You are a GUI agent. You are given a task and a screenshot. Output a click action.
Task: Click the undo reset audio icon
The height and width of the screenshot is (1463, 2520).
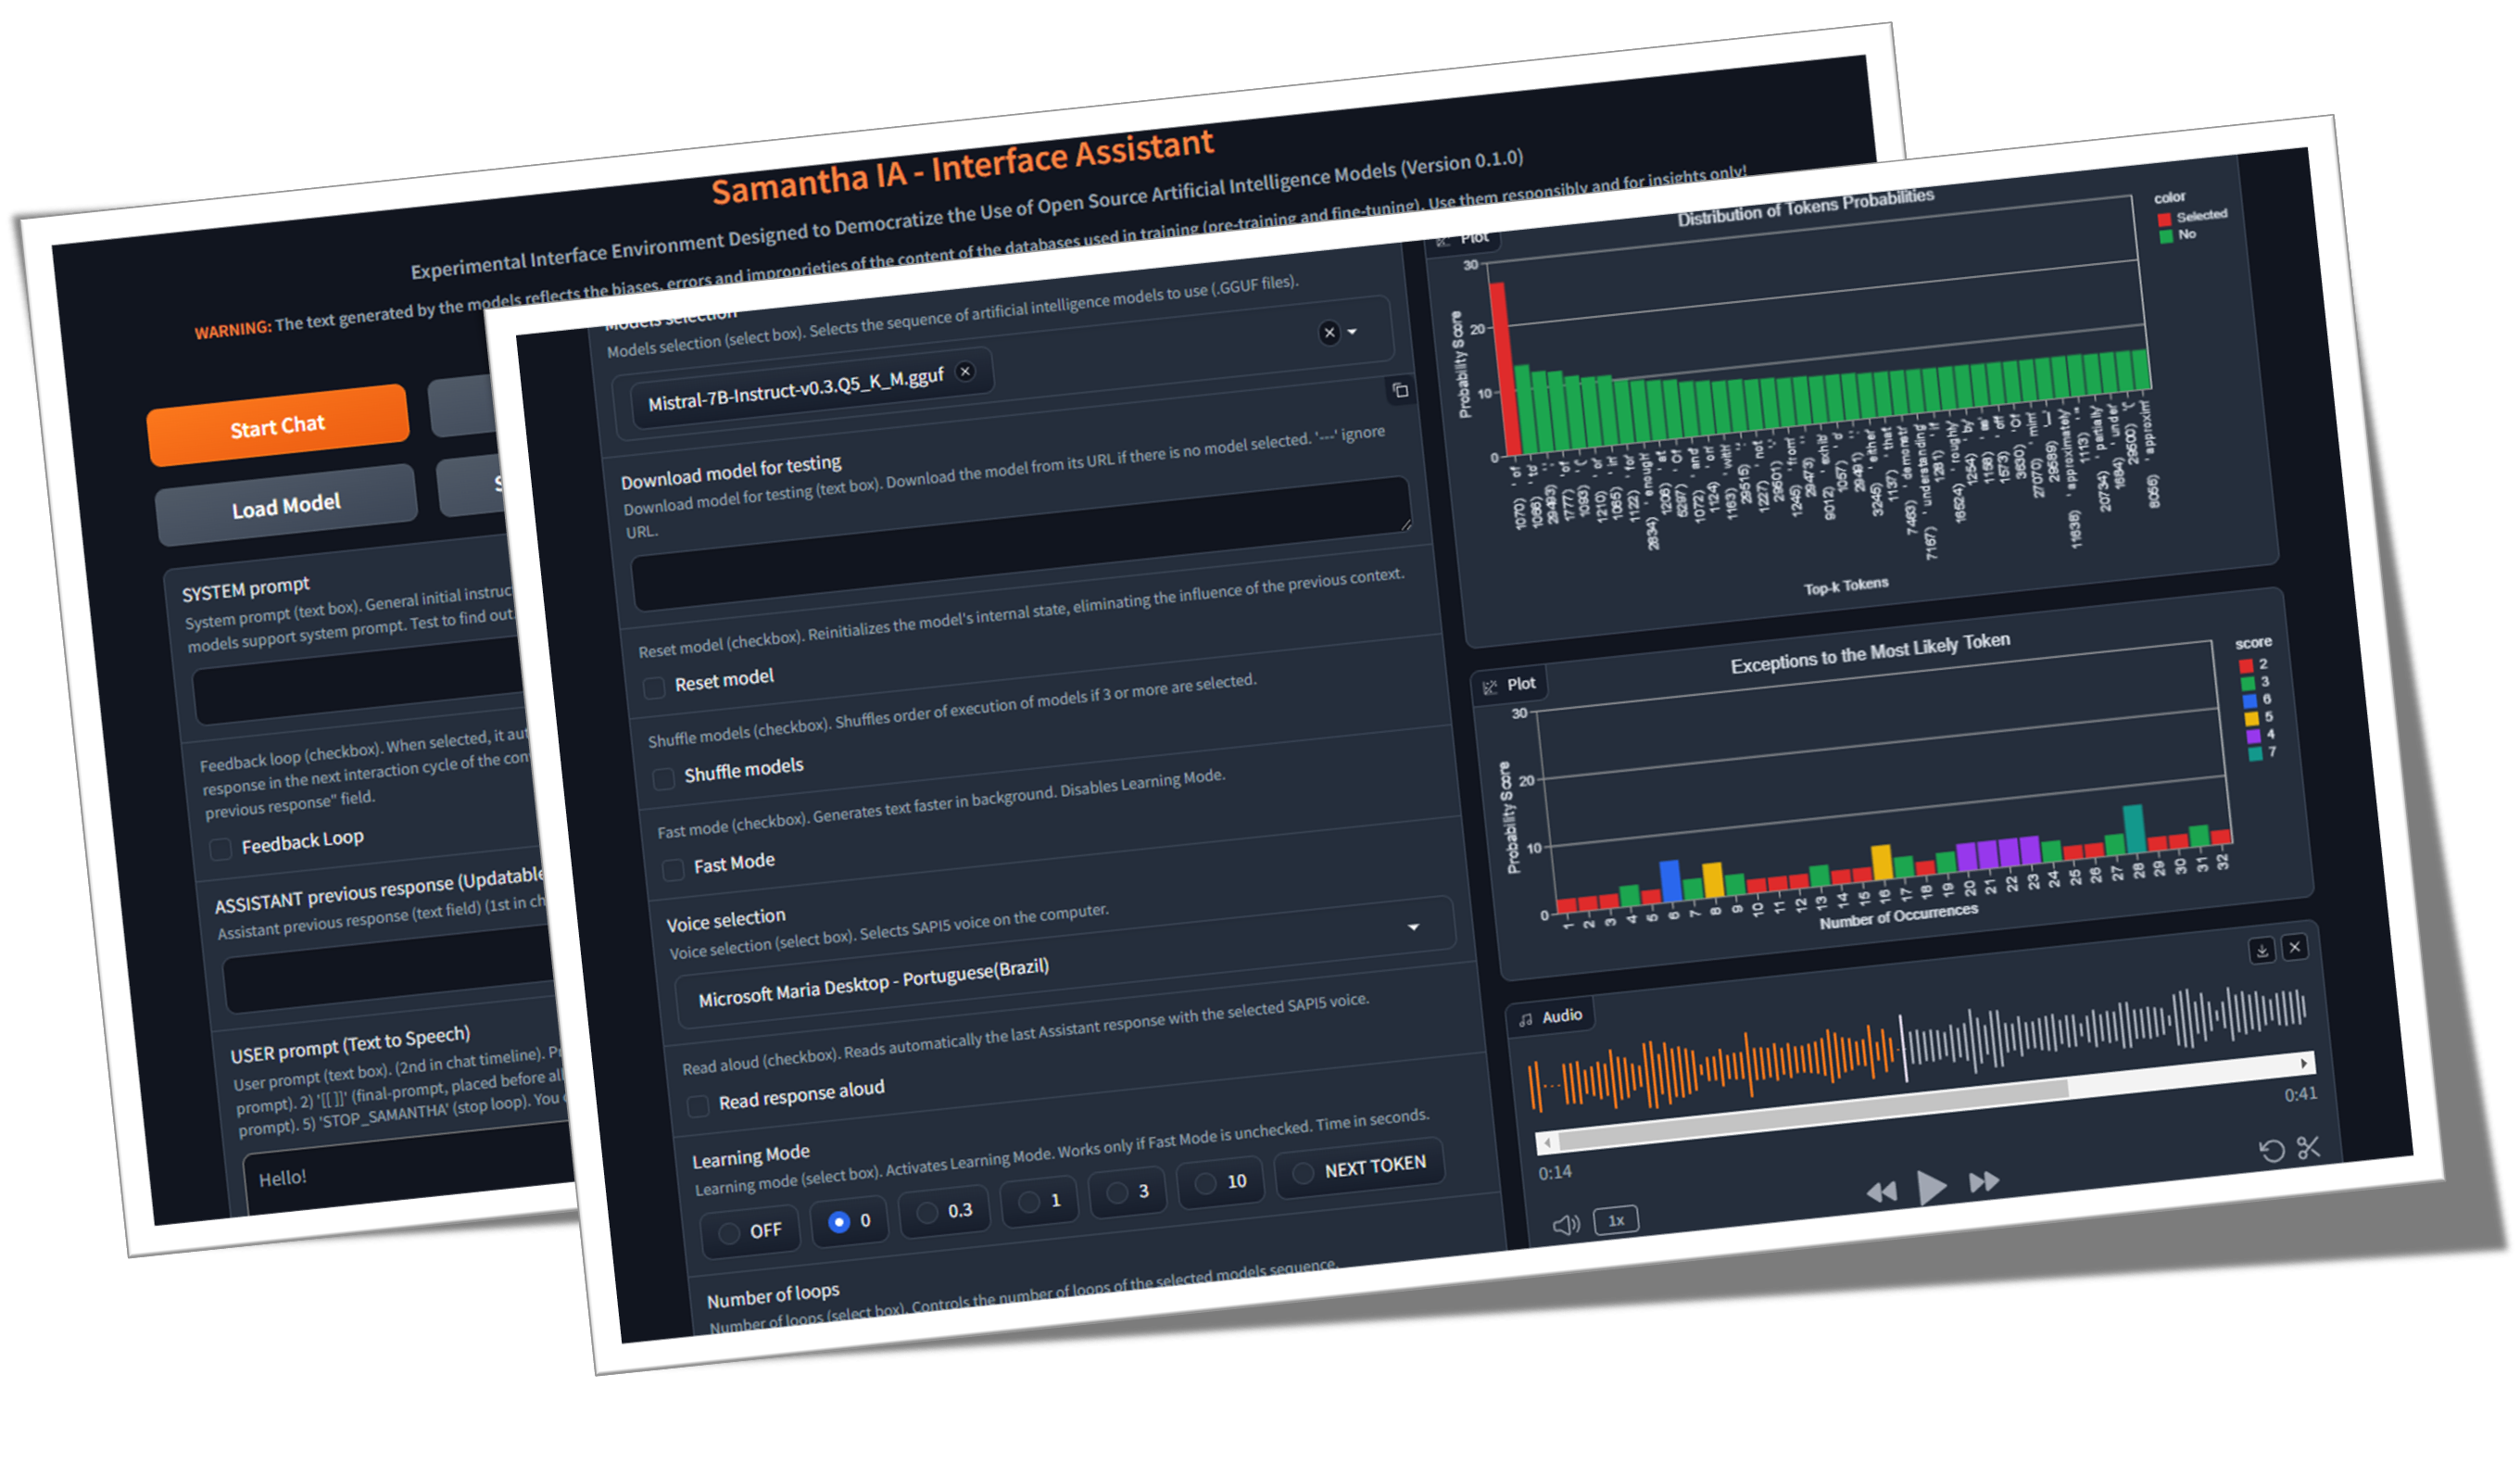[x=2270, y=1151]
